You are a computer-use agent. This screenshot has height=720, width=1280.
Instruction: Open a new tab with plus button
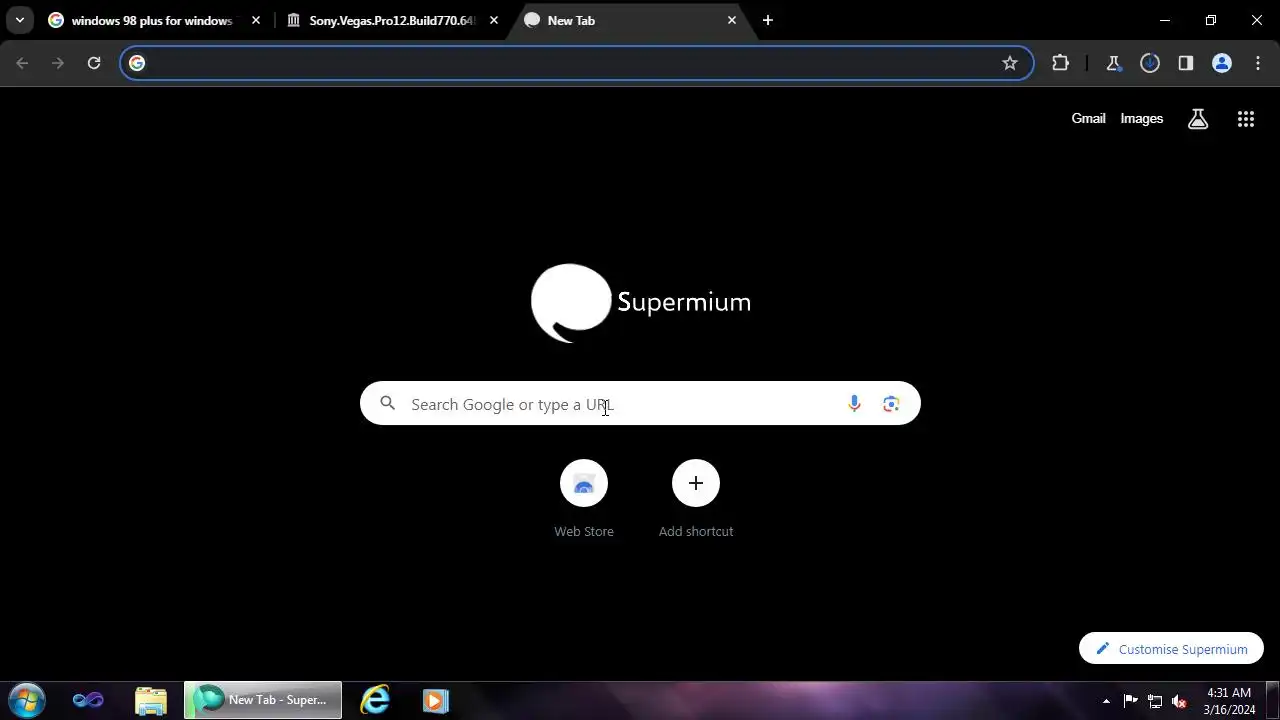(x=768, y=20)
